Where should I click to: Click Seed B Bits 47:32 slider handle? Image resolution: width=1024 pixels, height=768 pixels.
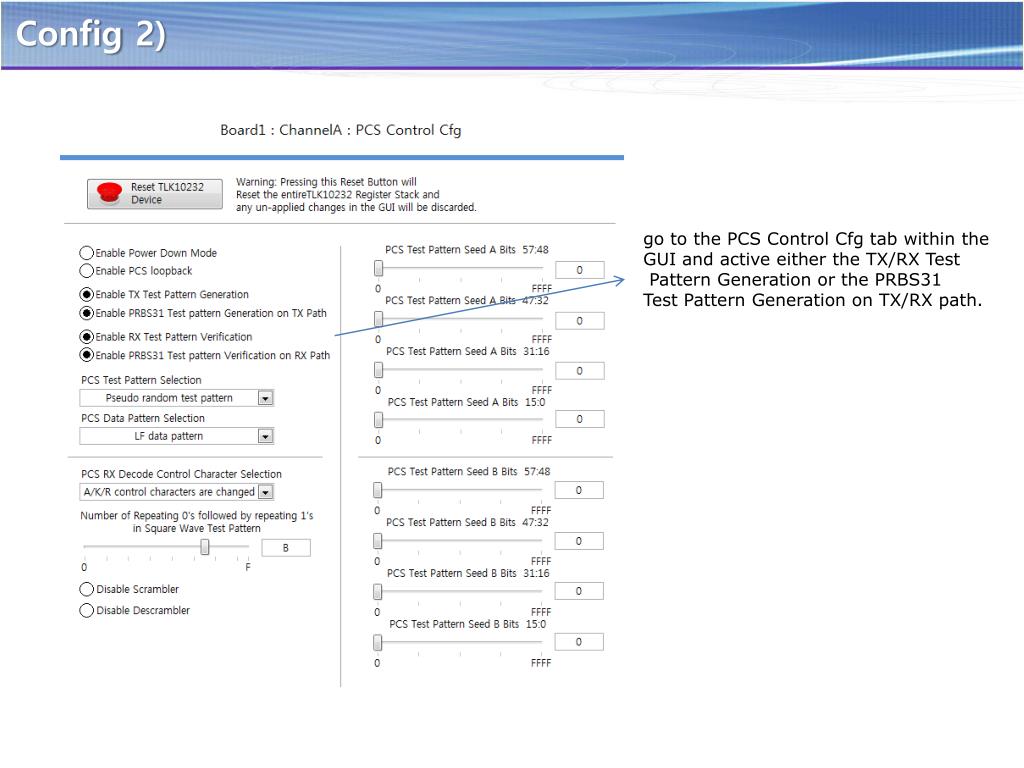(377, 541)
